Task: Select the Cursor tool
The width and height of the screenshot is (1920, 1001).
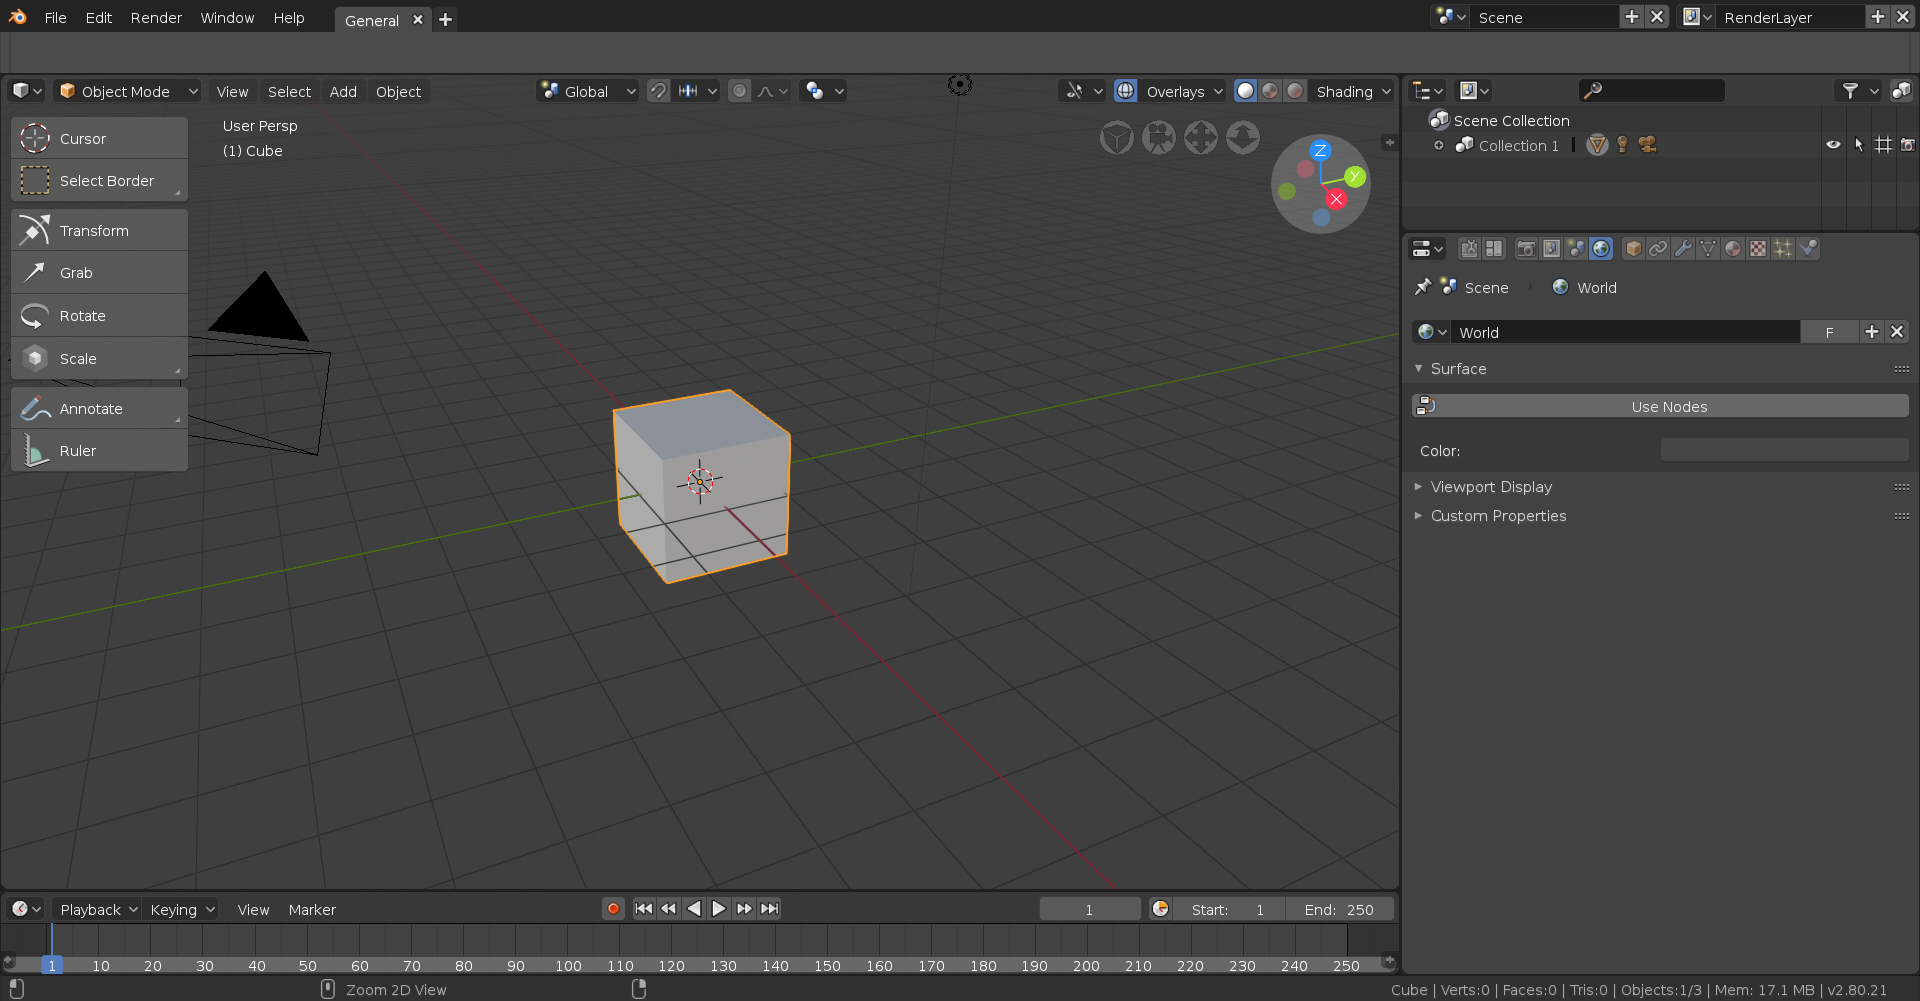Action: (99, 138)
